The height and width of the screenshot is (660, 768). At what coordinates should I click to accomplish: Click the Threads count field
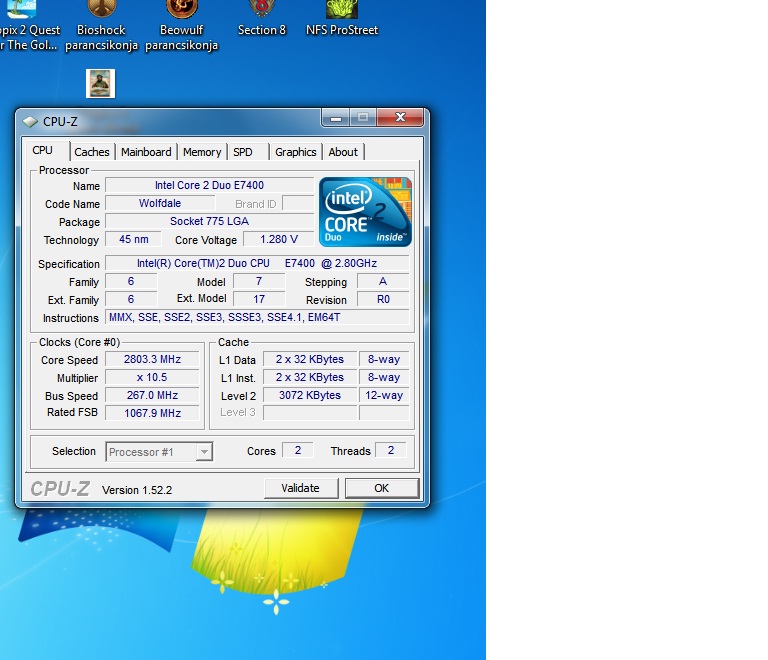(391, 450)
